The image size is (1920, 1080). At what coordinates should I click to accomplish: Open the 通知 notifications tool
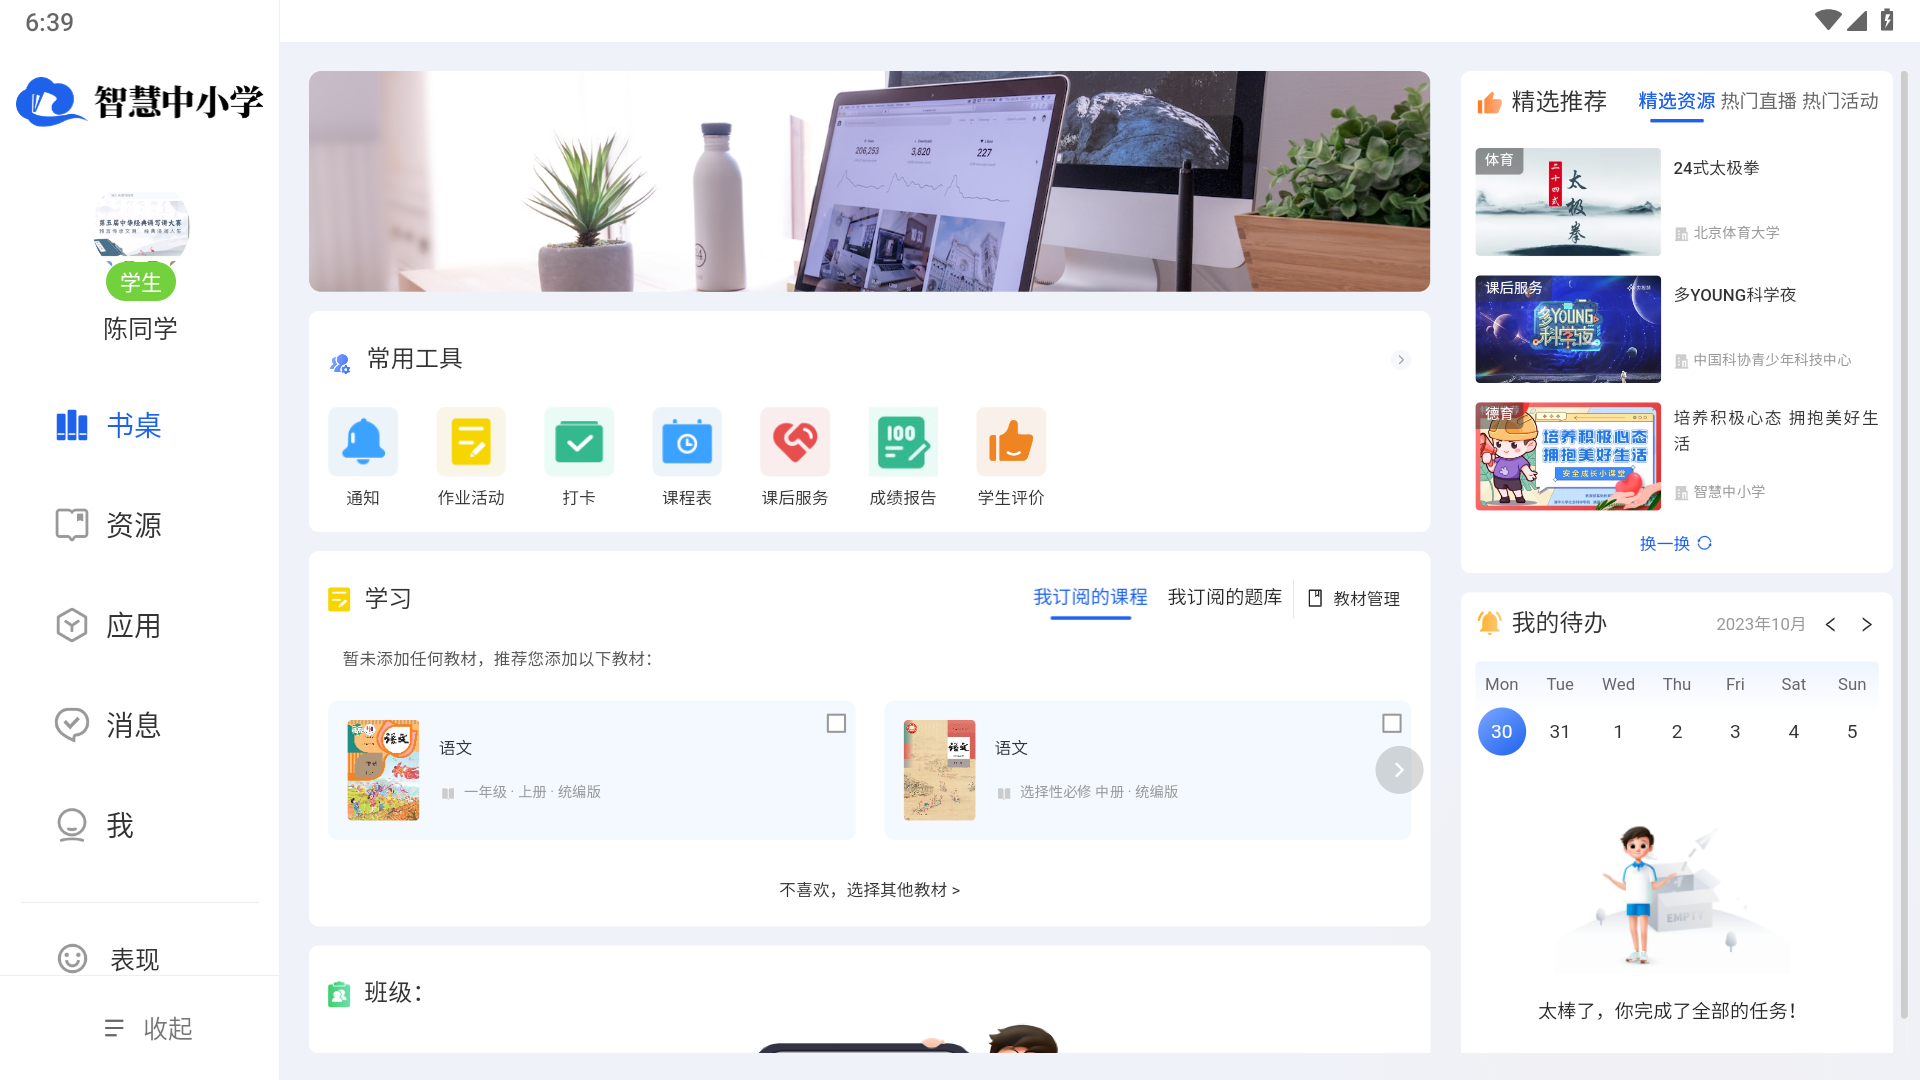coord(362,458)
